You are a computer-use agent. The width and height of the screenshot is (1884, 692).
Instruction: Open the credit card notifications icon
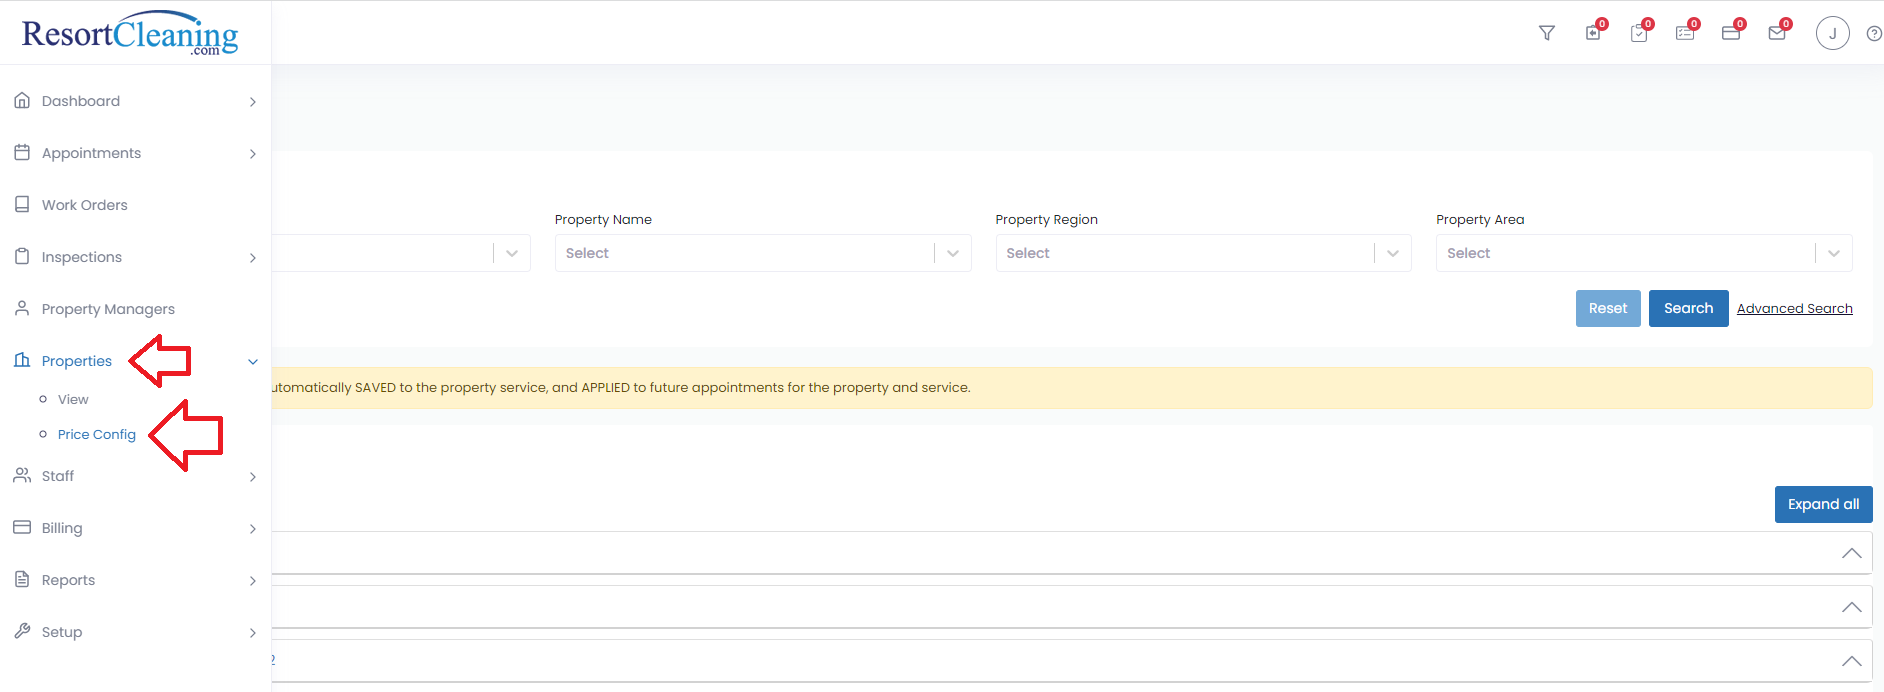[x=1731, y=33]
